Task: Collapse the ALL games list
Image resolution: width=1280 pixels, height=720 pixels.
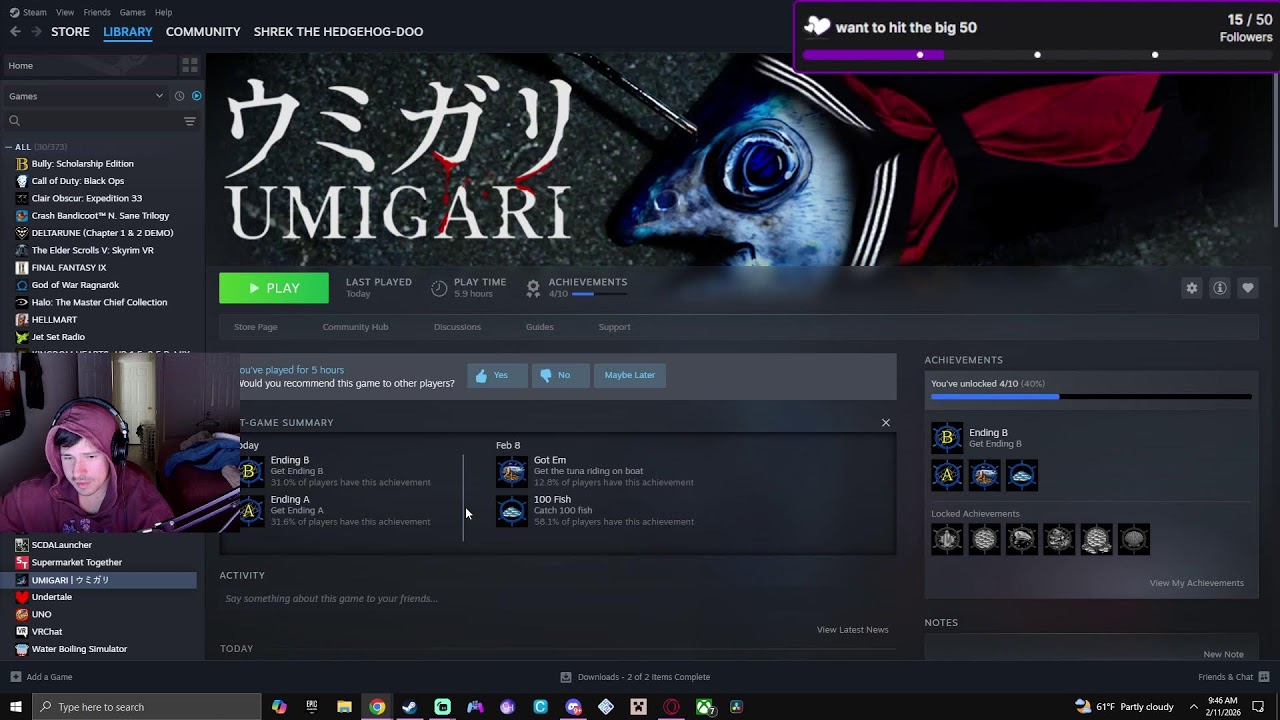Action: [x=9, y=147]
